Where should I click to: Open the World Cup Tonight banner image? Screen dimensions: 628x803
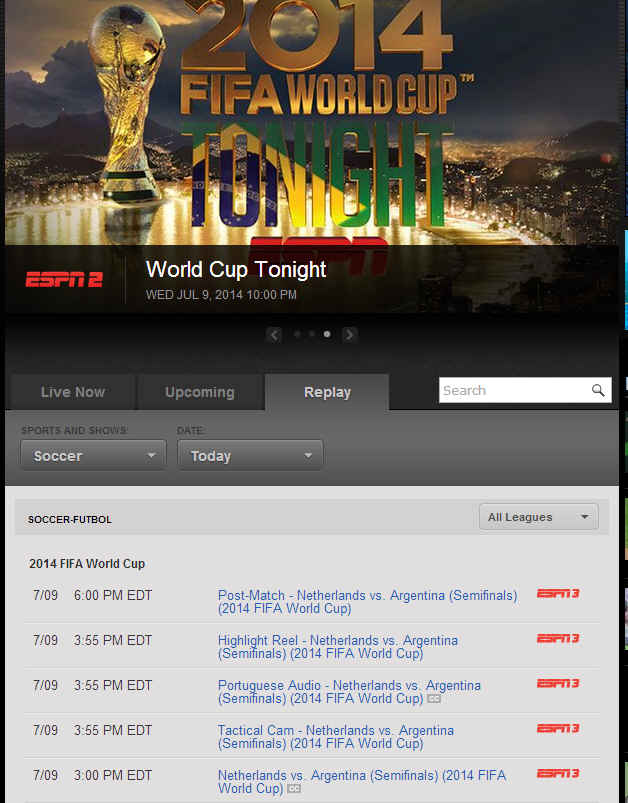311,123
